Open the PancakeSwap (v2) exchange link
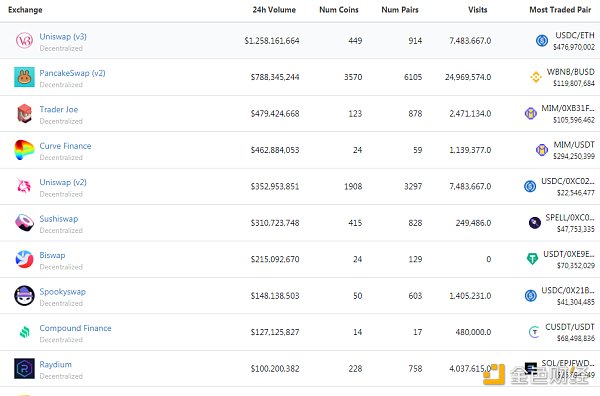Image resolution: width=600 pixels, height=396 pixels. (x=72, y=73)
